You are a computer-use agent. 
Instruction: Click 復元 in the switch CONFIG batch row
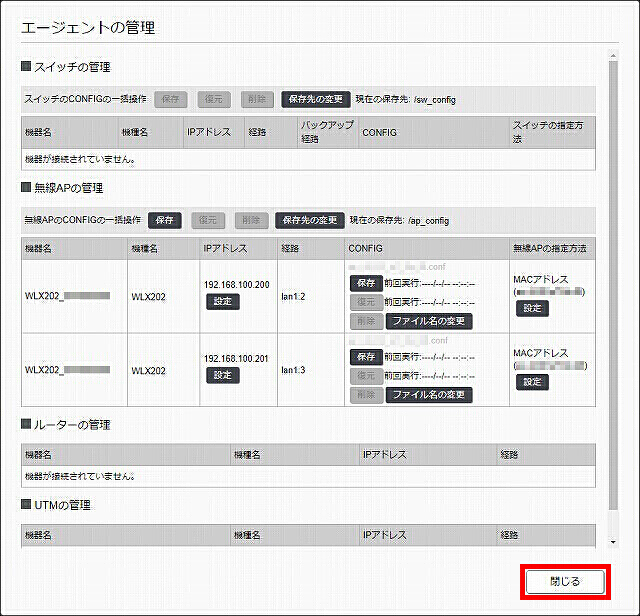(x=214, y=99)
